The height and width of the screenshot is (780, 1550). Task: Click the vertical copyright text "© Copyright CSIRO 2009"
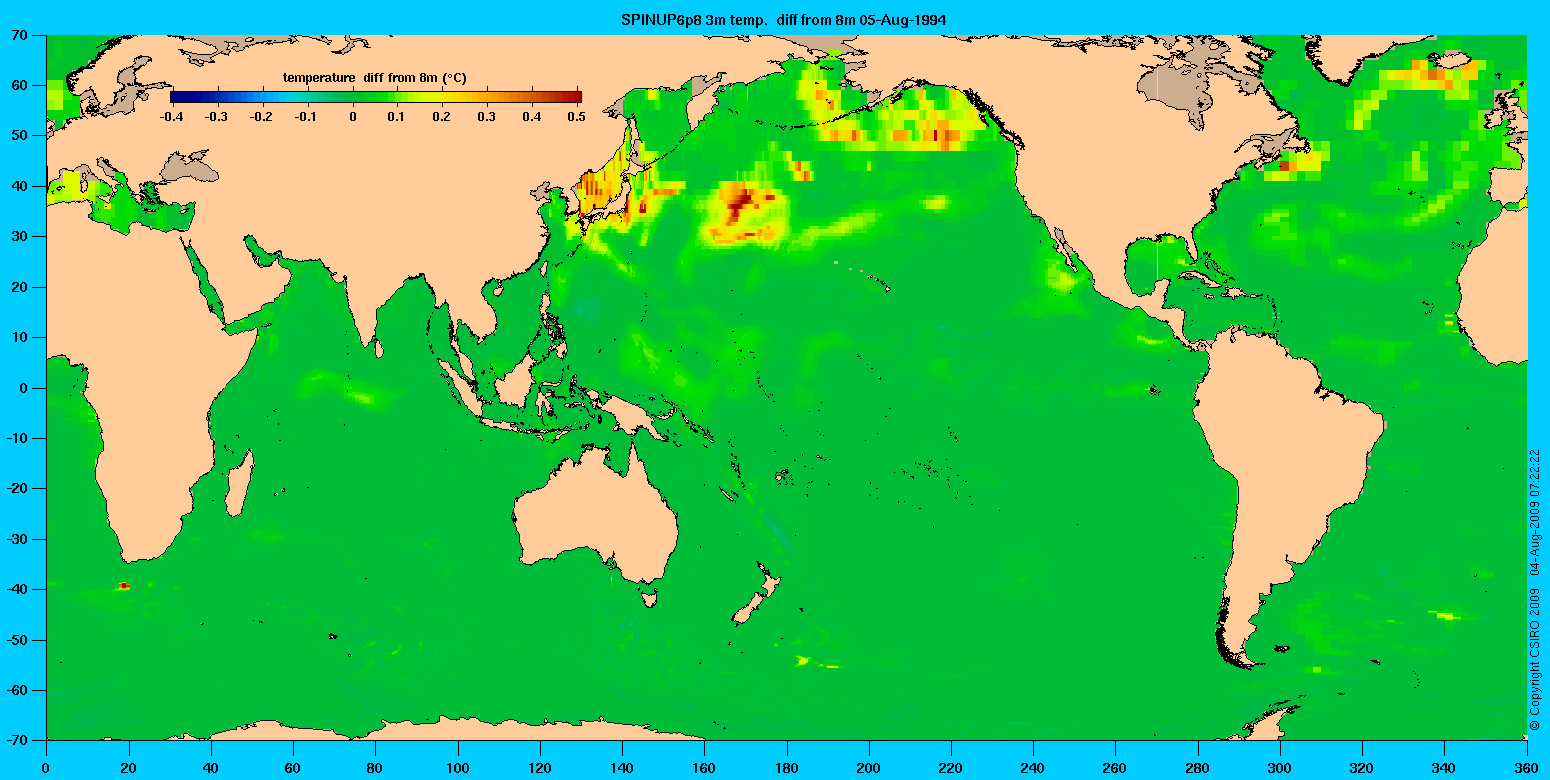click(1535, 661)
